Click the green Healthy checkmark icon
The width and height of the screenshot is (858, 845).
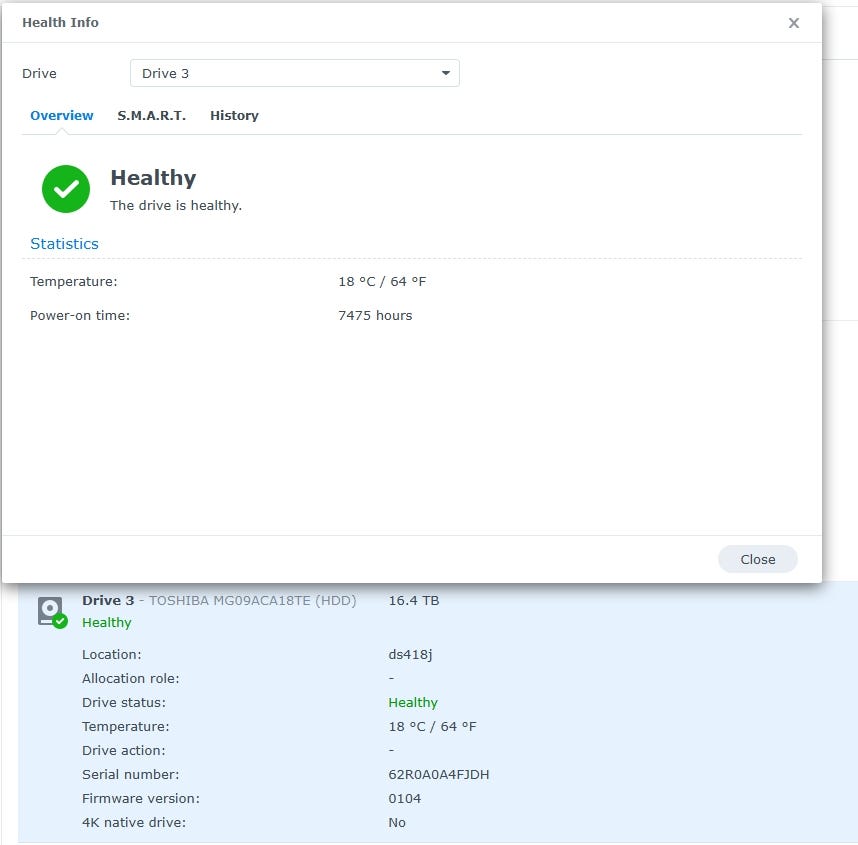(x=66, y=189)
